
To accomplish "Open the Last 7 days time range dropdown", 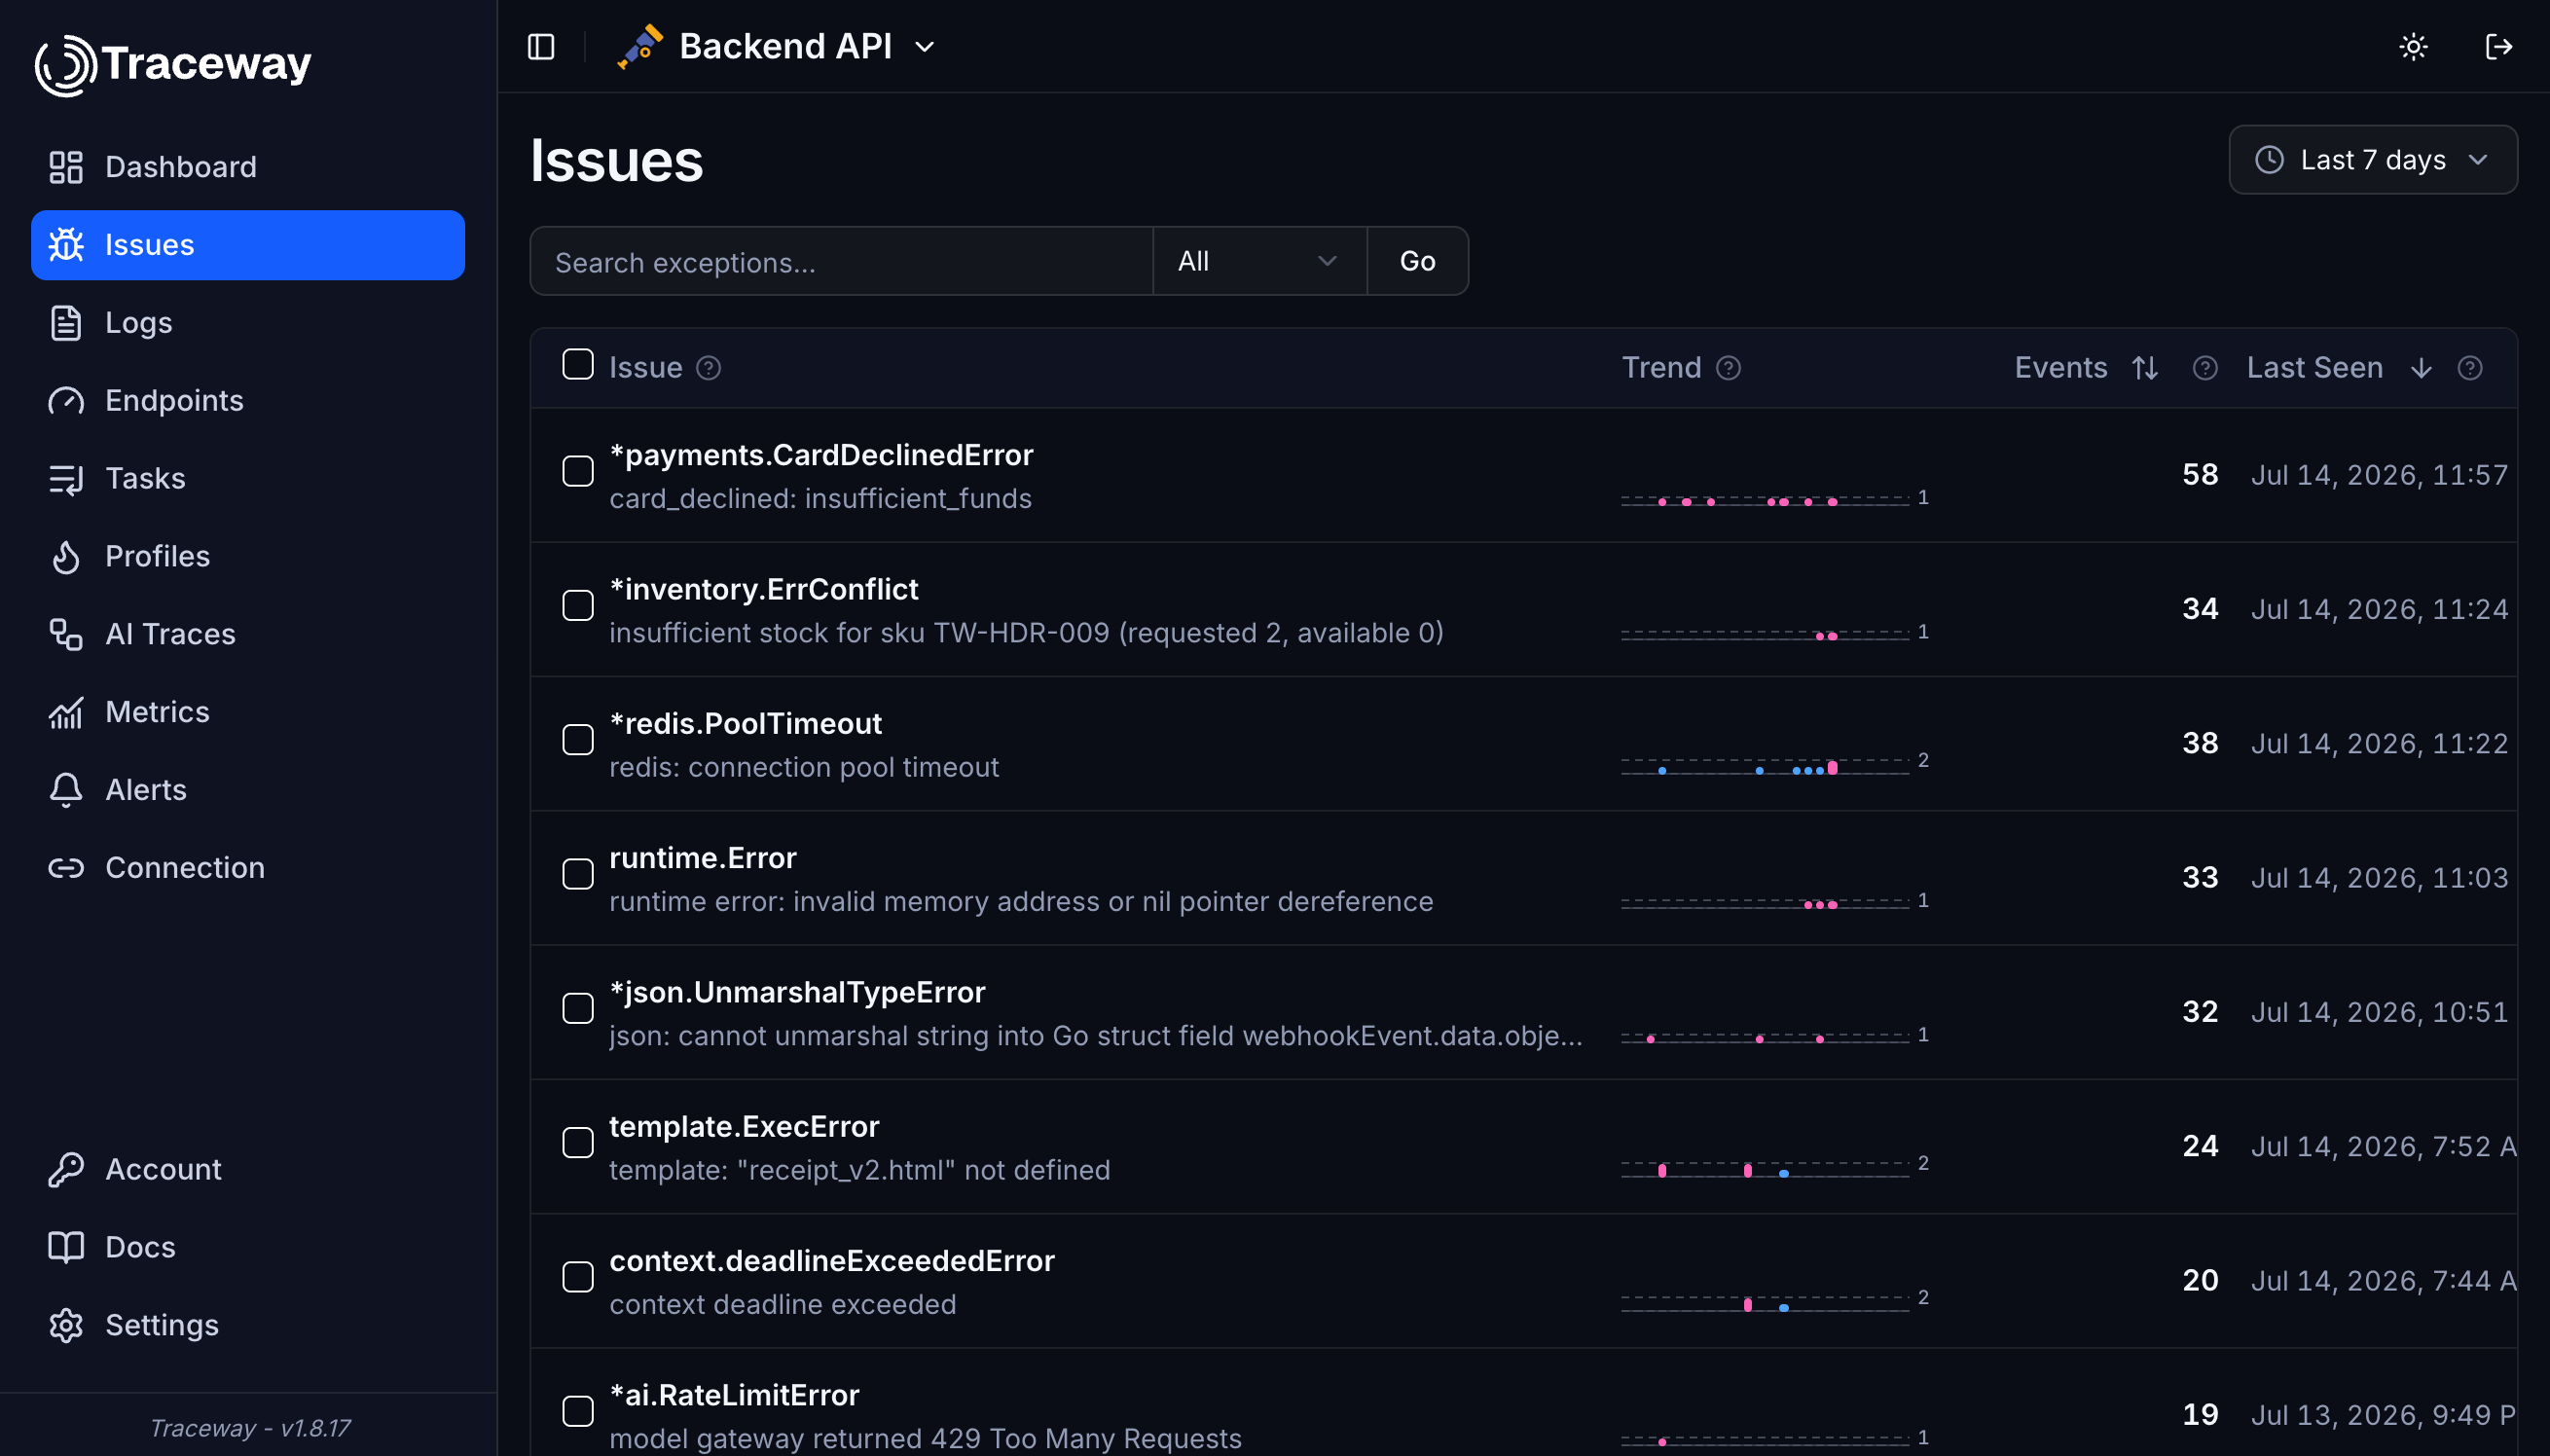I will (2372, 160).
